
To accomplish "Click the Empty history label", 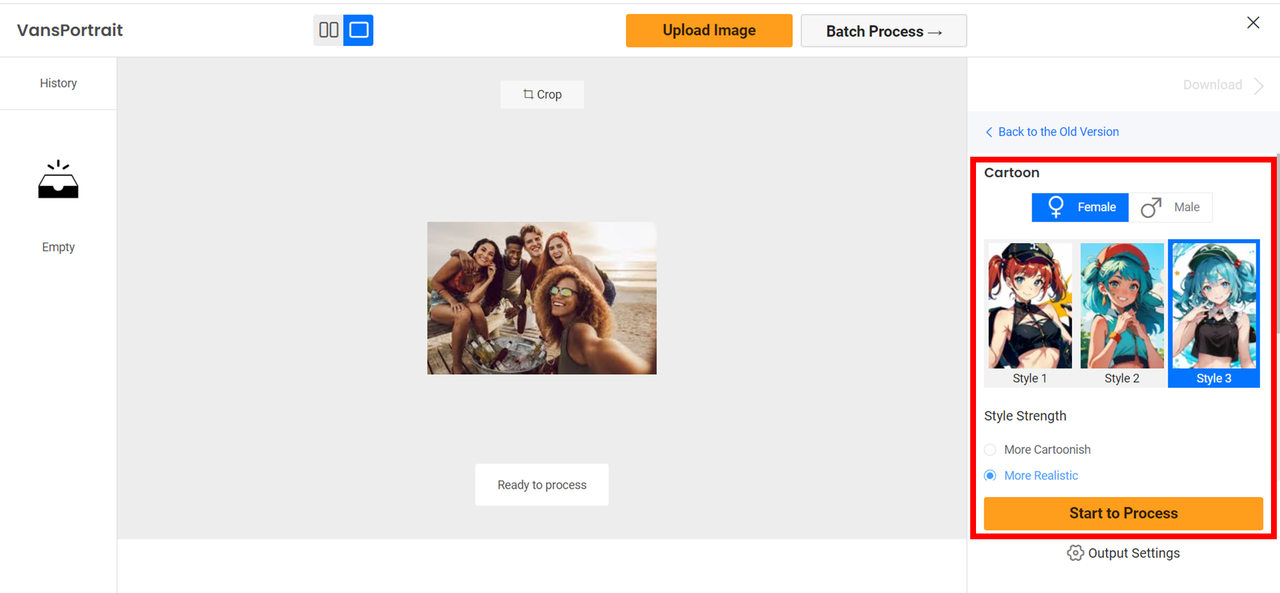I will pyautogui.click(x=58, y=247).
